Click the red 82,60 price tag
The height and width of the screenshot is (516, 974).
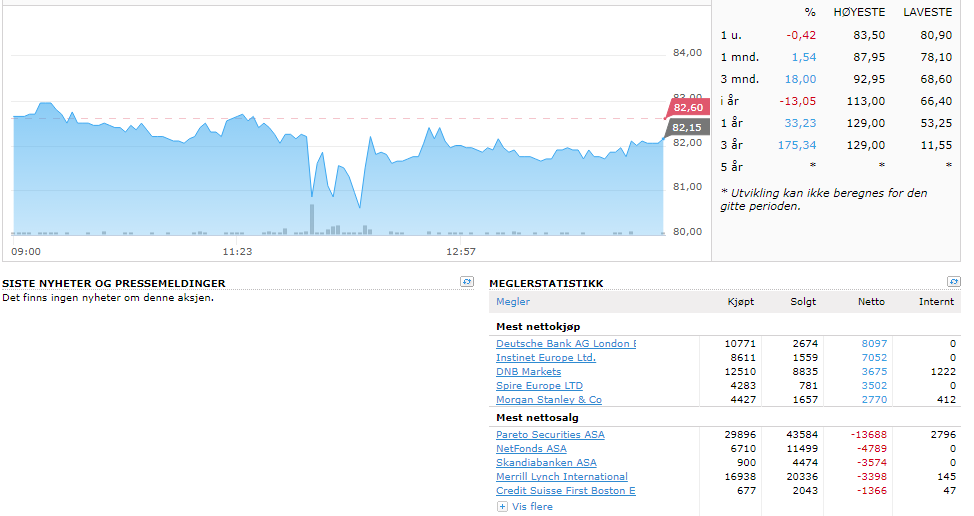coord(688,108)
